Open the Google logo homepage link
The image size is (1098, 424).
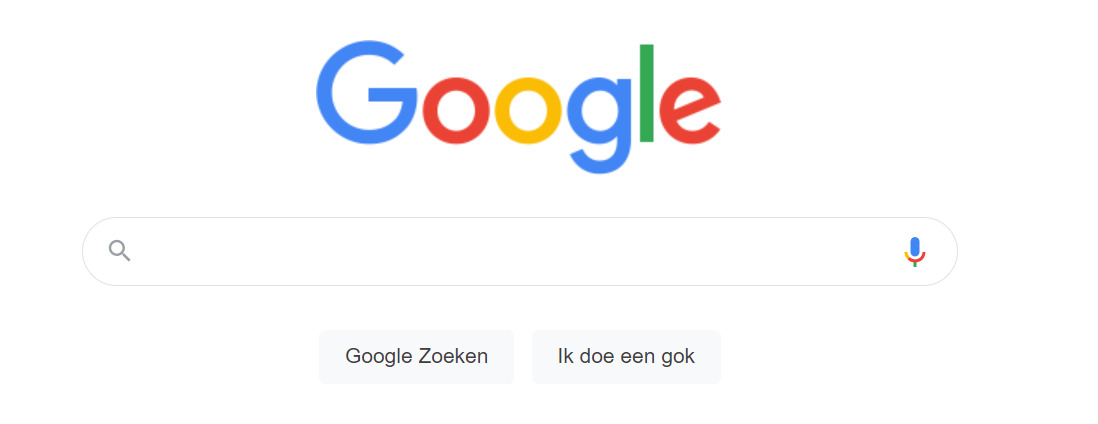point(519,108)
